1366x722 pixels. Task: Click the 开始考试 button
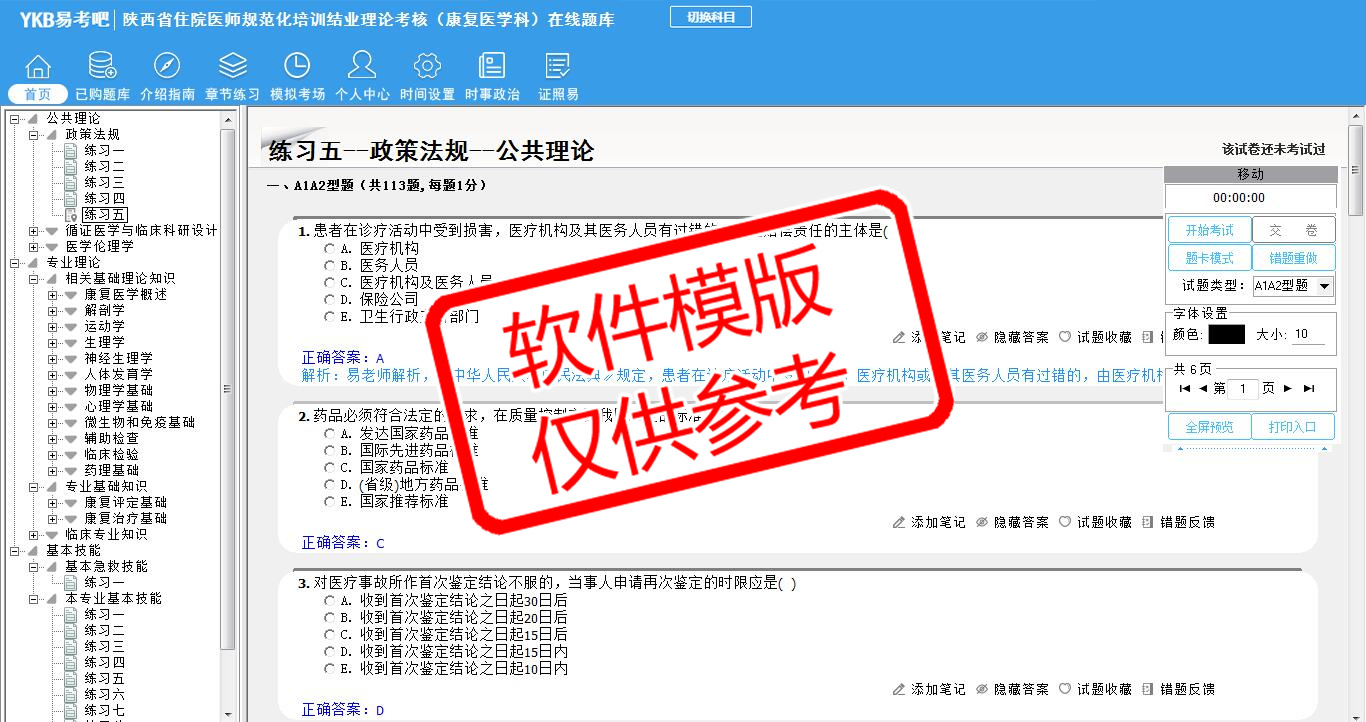tap(1209, 230)
